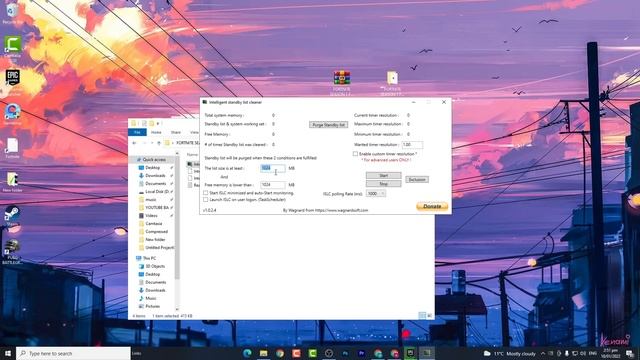640x360 pixels.
Task: Click the taskbar clock and date
Action: pyautogui.click(x=611, y=353)
